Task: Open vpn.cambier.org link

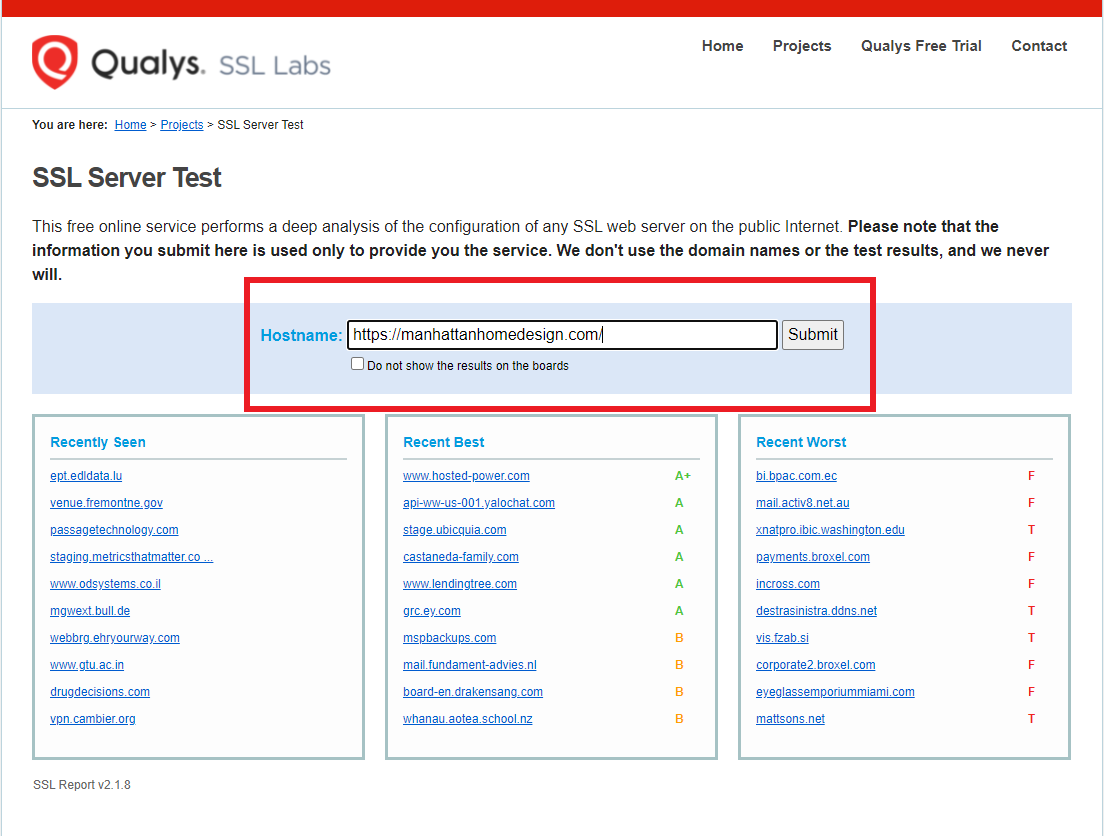Action: [93, 719]
